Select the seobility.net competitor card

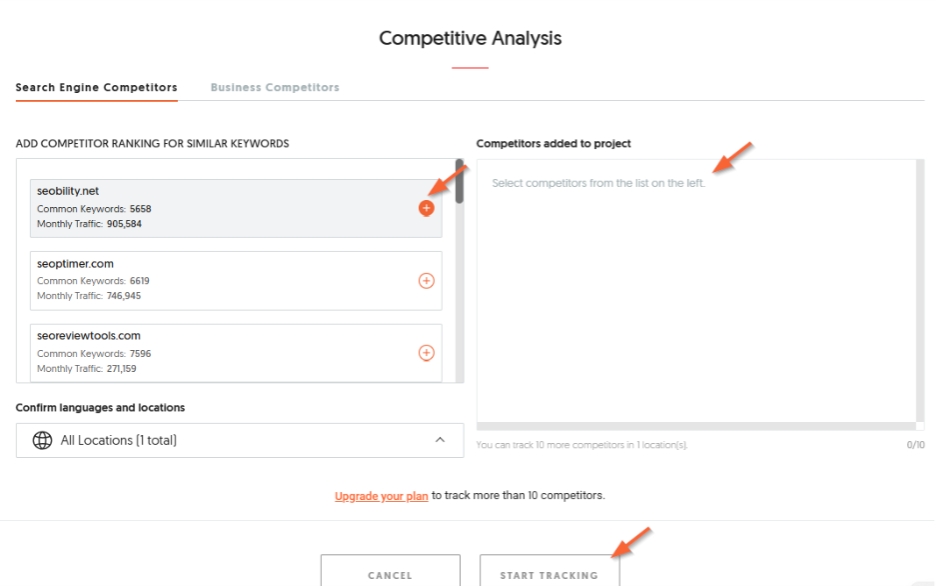pos(236,208)
